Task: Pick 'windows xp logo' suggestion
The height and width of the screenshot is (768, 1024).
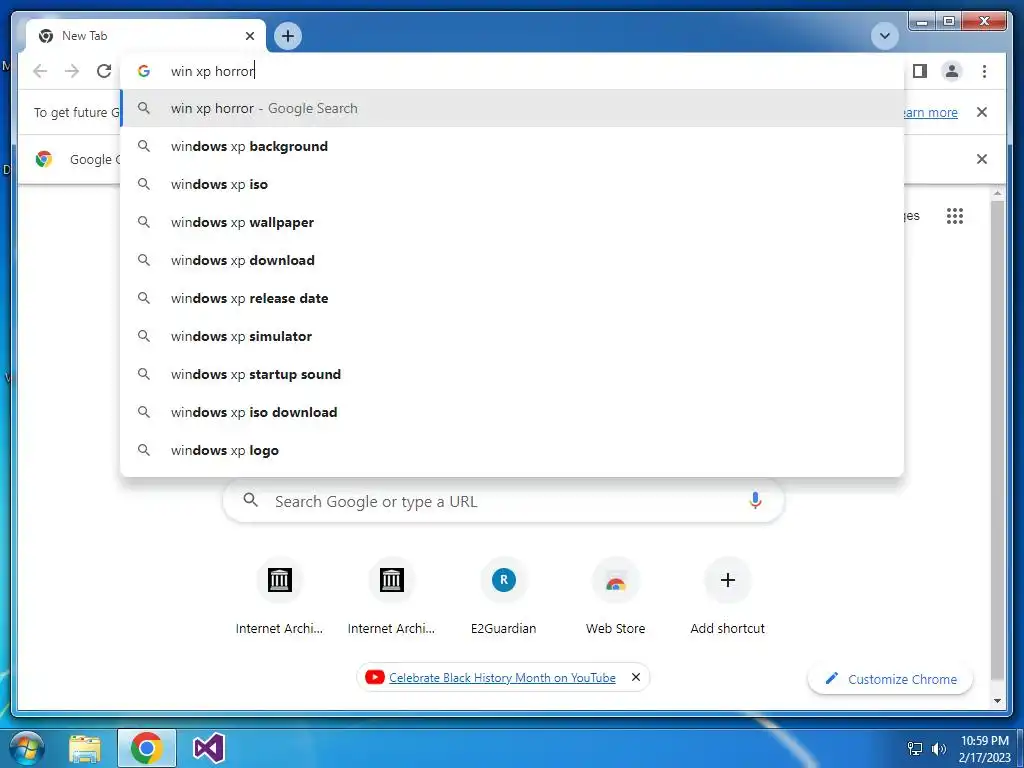Action: (513, 449)
